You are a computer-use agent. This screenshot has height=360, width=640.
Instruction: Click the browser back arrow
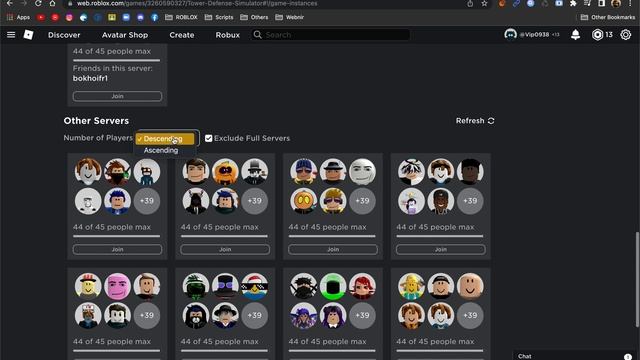(10, 3)
